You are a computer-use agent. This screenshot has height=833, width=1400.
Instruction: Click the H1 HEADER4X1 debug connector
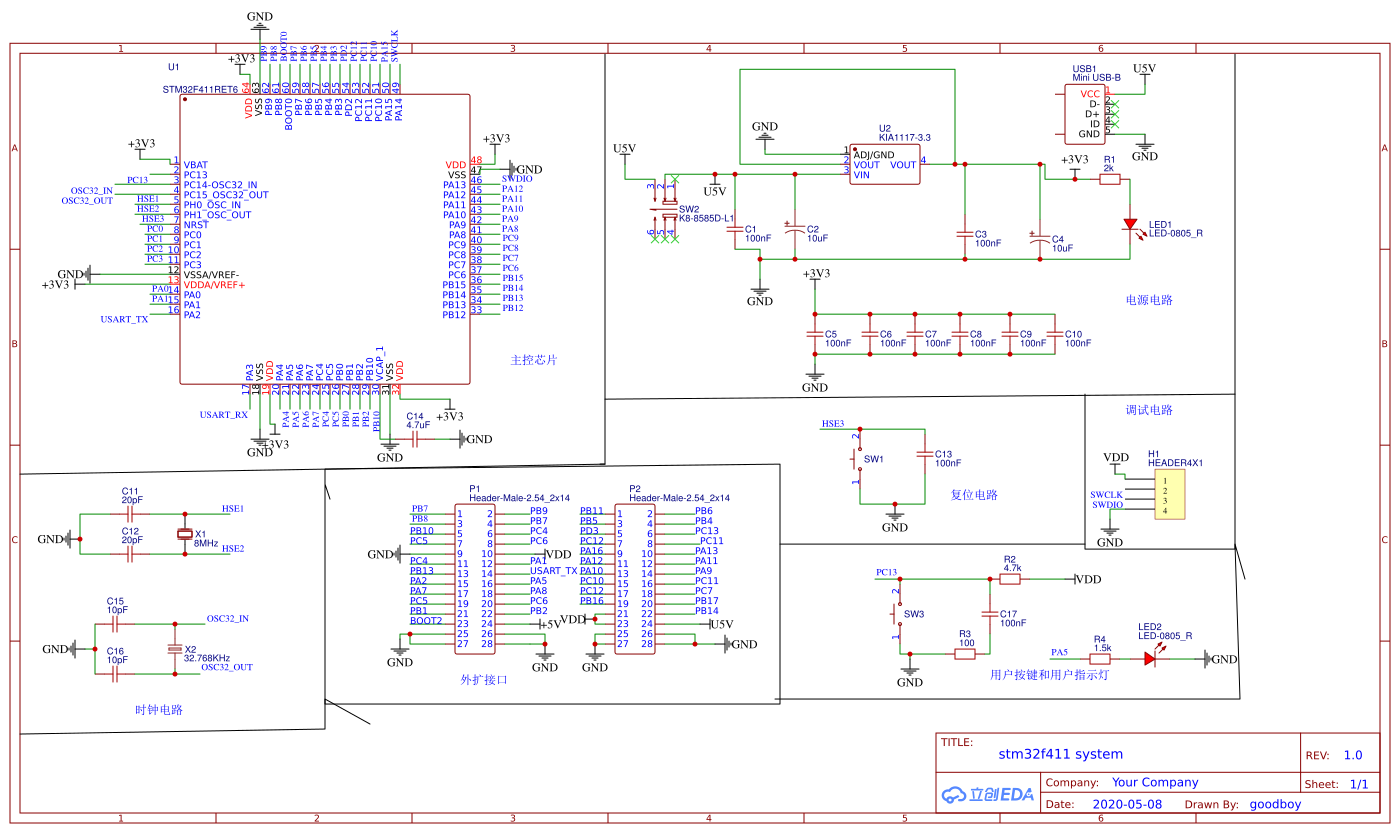(1170, 495)
